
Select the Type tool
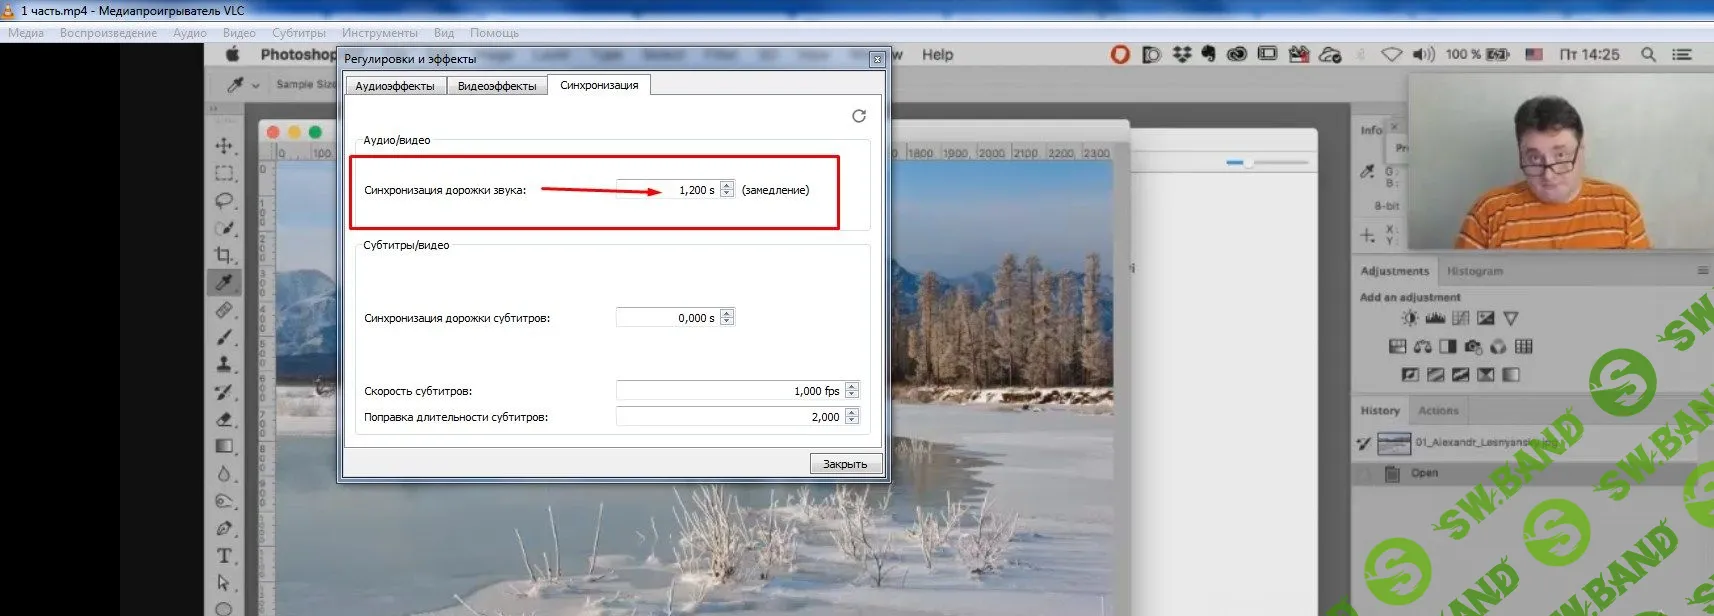(224, 556)
